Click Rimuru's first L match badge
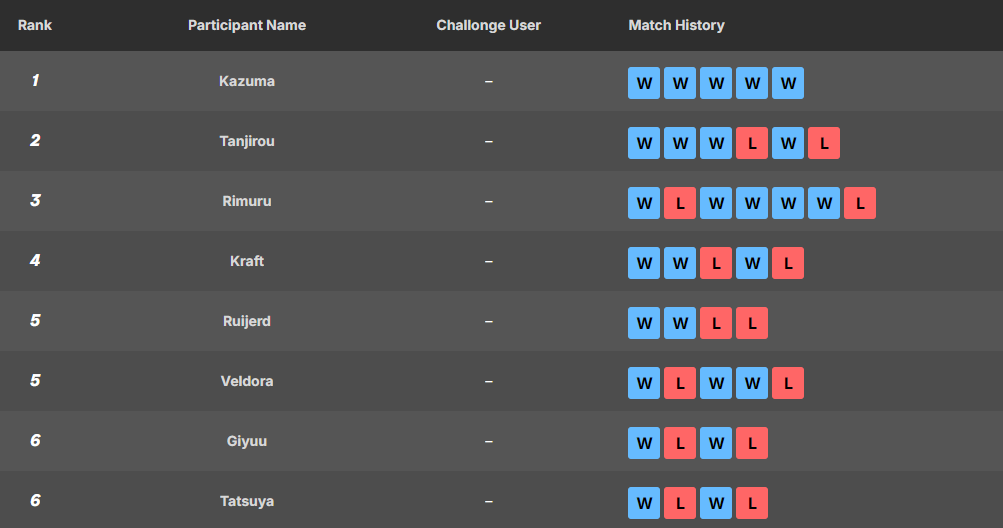The width and height of the screenshot is (1003, 528). click(680, 203)
